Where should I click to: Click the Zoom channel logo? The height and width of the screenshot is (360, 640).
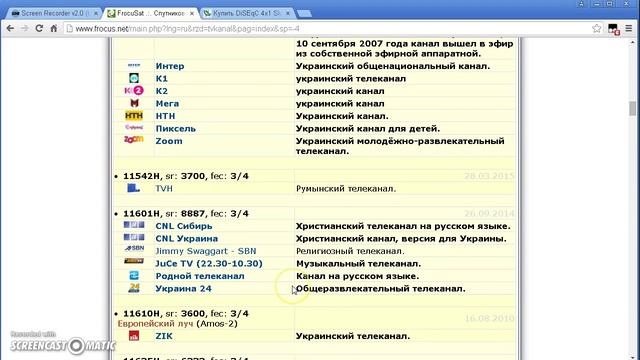click(x=134, y=140)
